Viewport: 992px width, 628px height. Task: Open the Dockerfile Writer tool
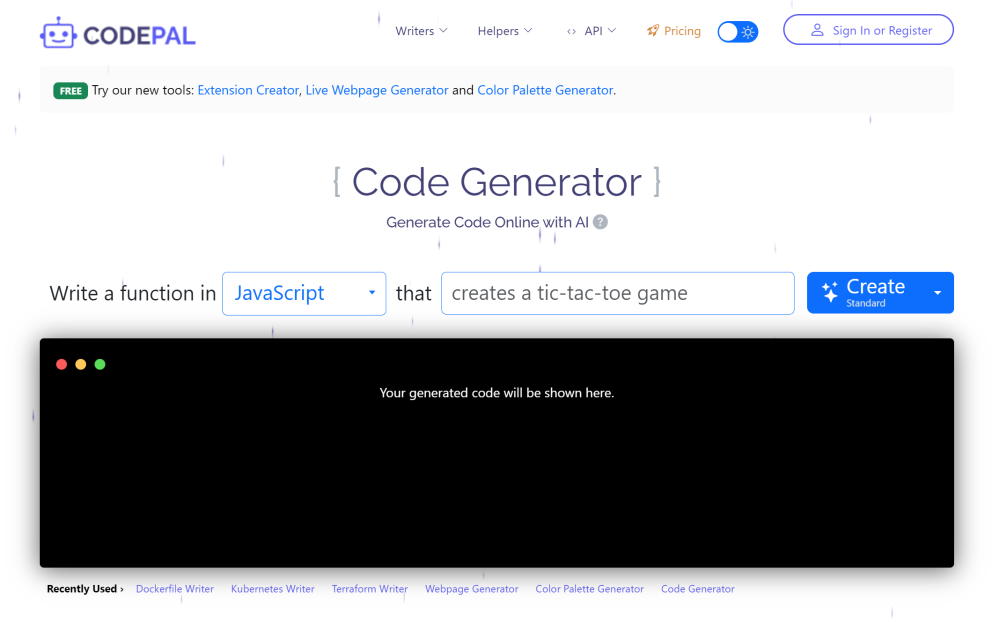click(x=175, y=589)
